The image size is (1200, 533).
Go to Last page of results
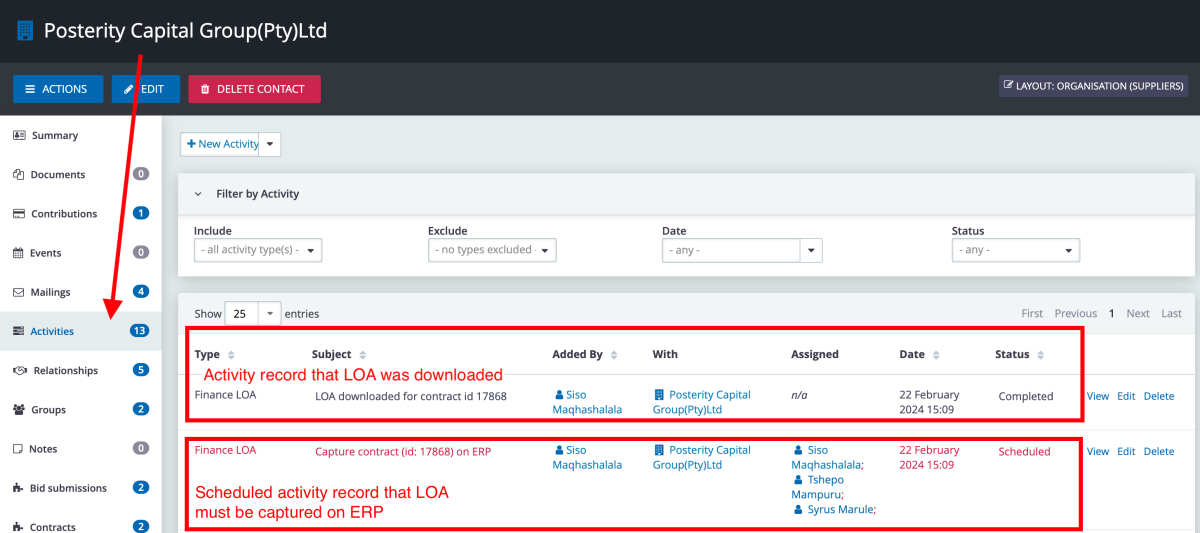coord(1171,314)
